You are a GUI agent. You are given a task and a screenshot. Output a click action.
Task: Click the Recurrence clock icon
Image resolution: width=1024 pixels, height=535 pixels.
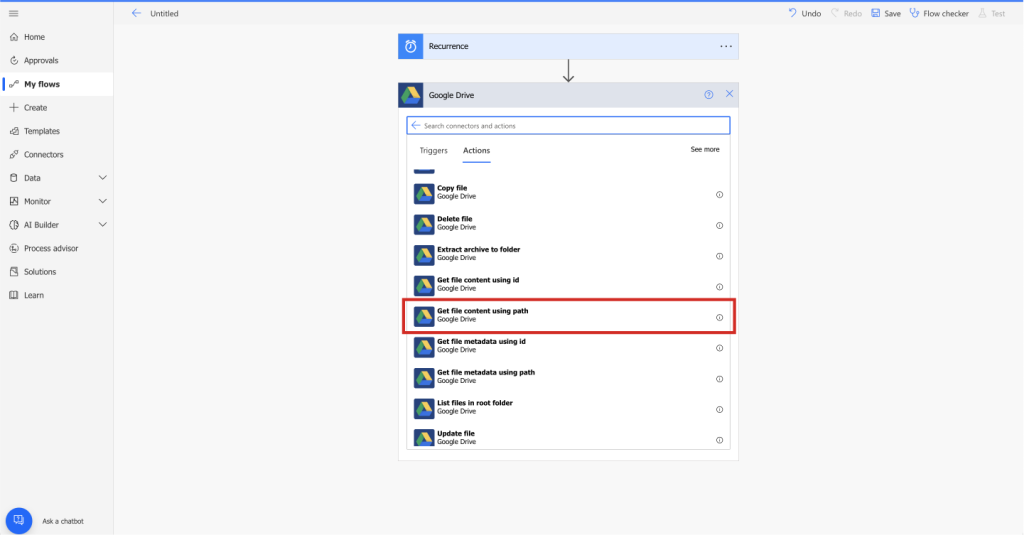coord(411,46)
